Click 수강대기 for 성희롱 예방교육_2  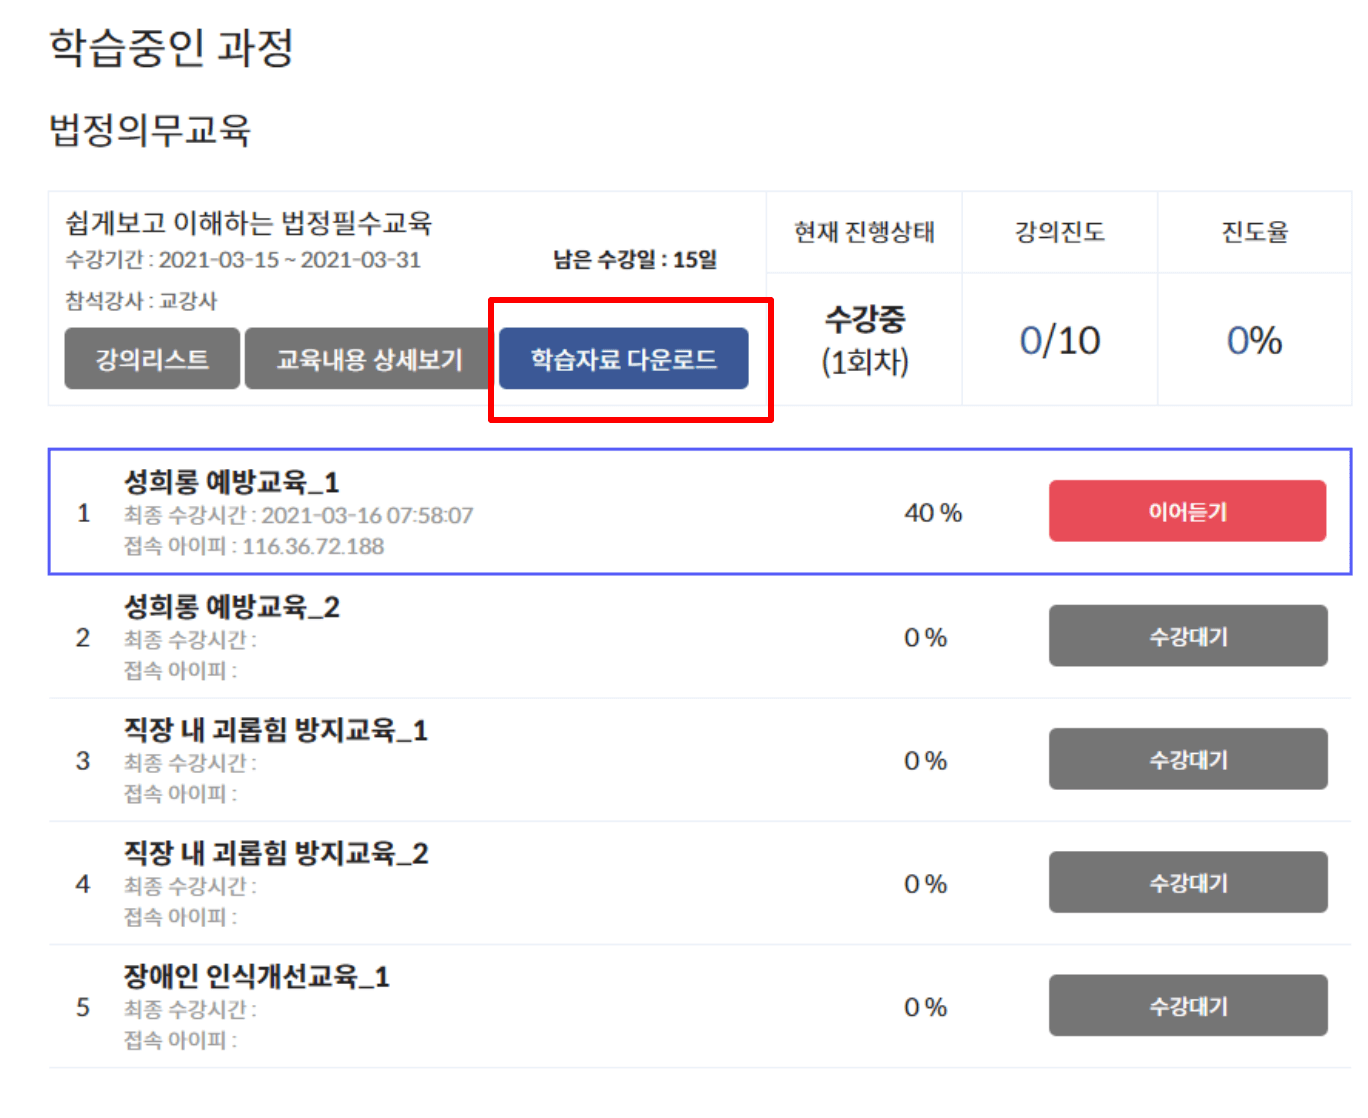(1188, 636)
